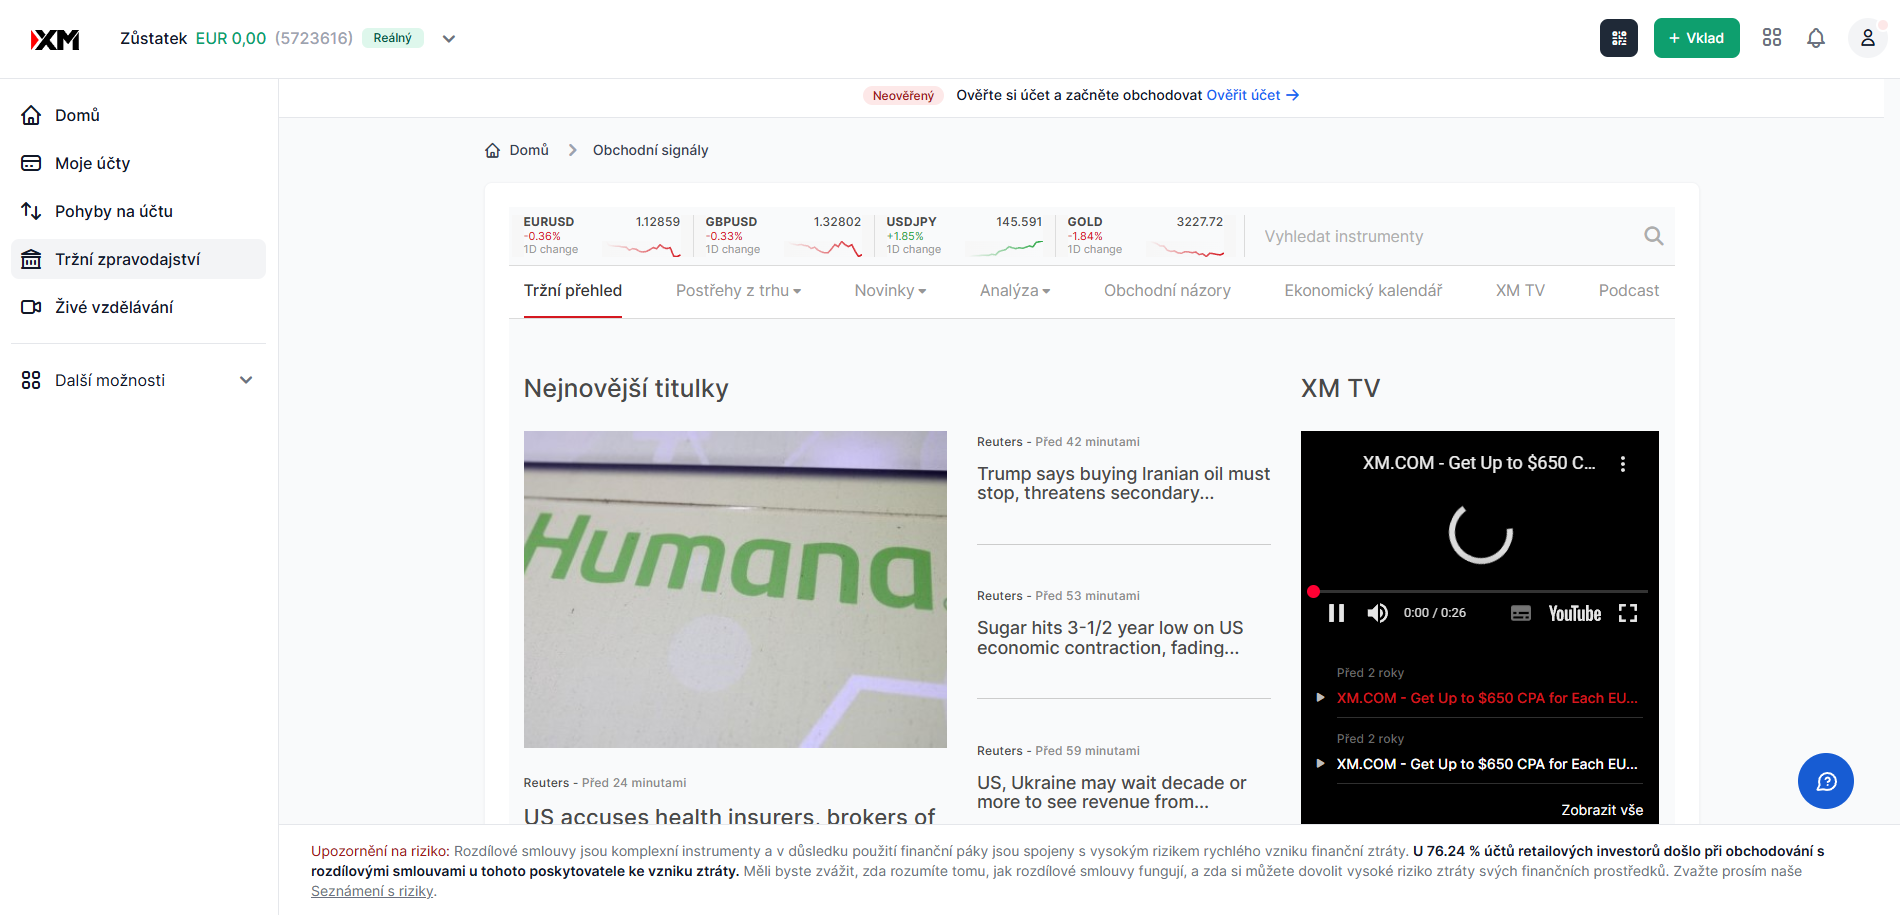Open Novinky dropdown menu
The image size is (1900, 915).
890,291
